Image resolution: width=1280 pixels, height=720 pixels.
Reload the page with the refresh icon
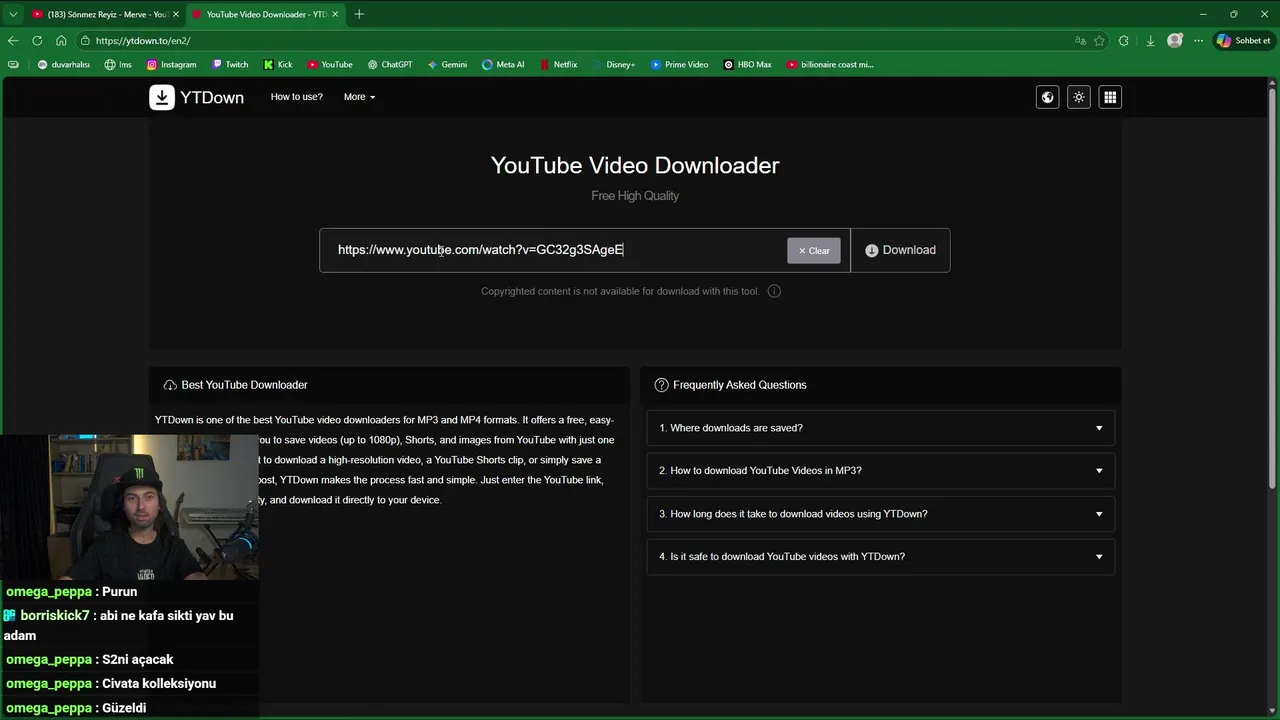(x=37, y=41)
